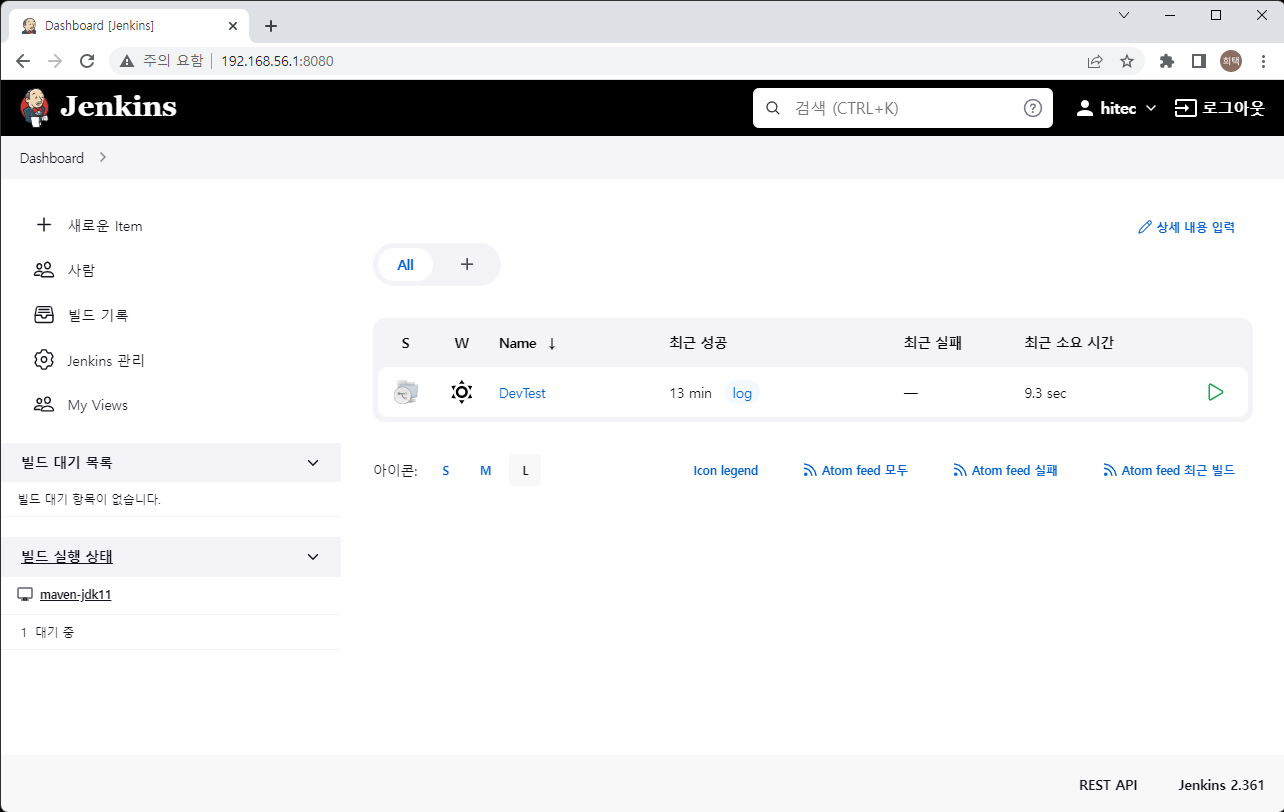
Task: Click the pencil icon for 상세 내용 입력
Action: tap(1145, 227)
